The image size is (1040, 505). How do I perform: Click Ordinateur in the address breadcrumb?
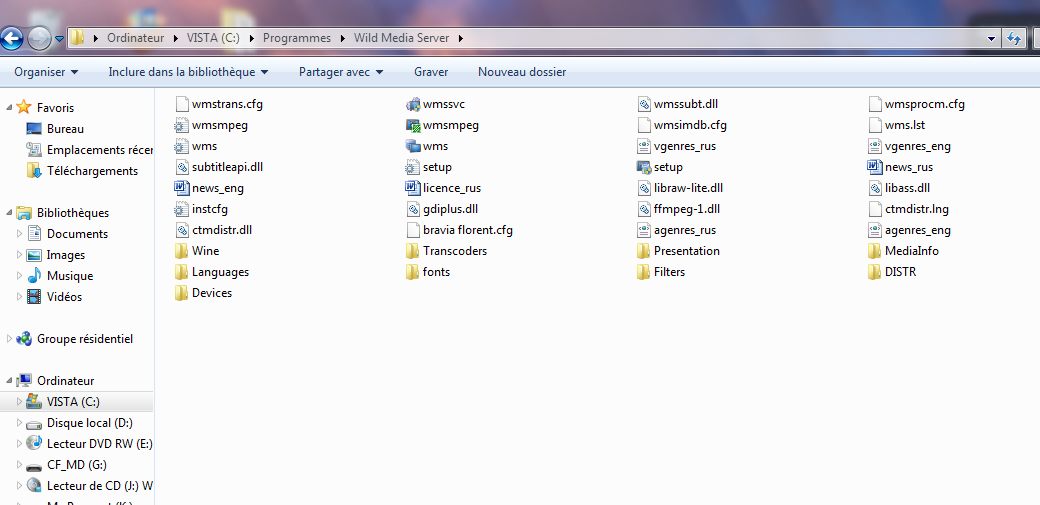point(136,38)
